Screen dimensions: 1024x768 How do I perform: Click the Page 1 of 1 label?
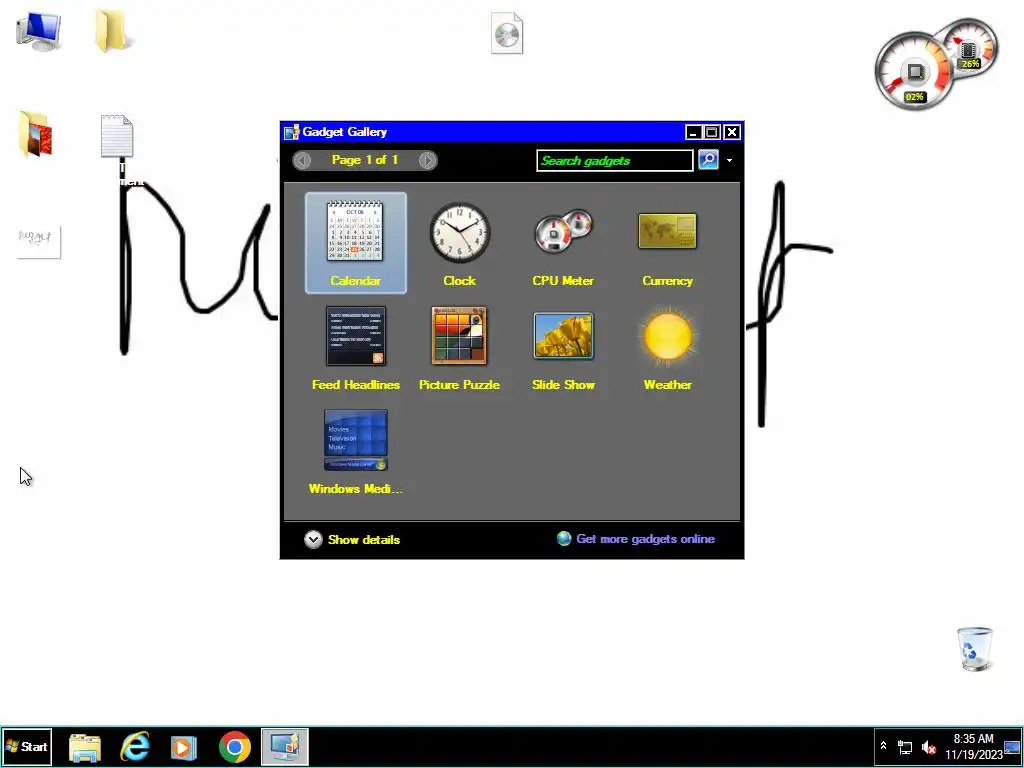364,160
